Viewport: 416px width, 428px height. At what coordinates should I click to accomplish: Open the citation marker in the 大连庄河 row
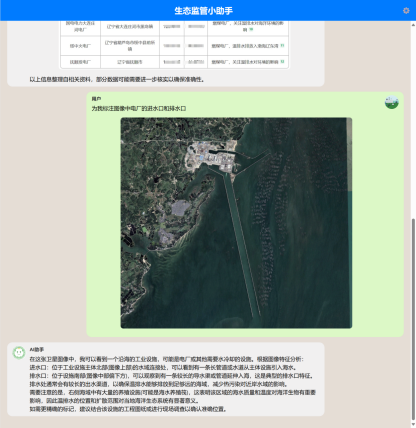point(252,29)
